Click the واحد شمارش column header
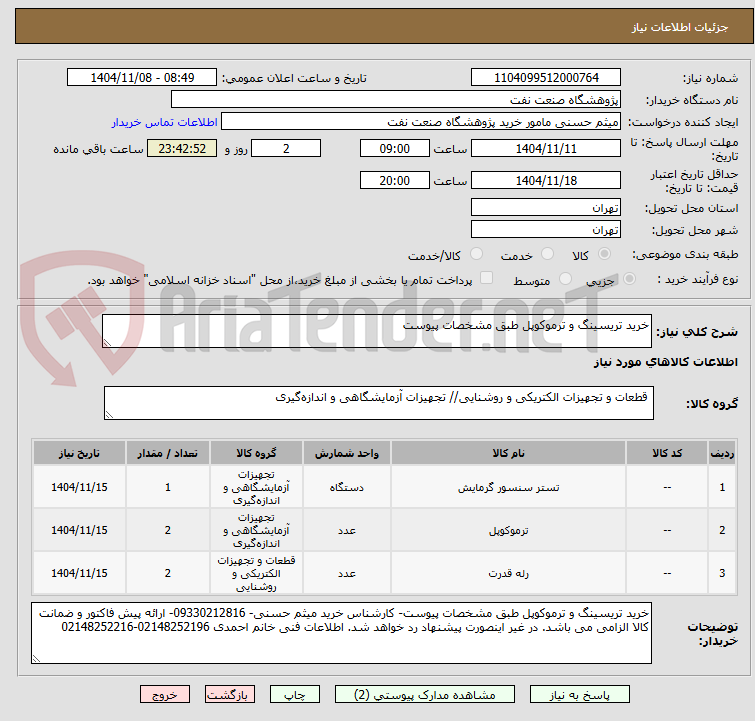Screen dimensions: 755x721 point(347,453)
